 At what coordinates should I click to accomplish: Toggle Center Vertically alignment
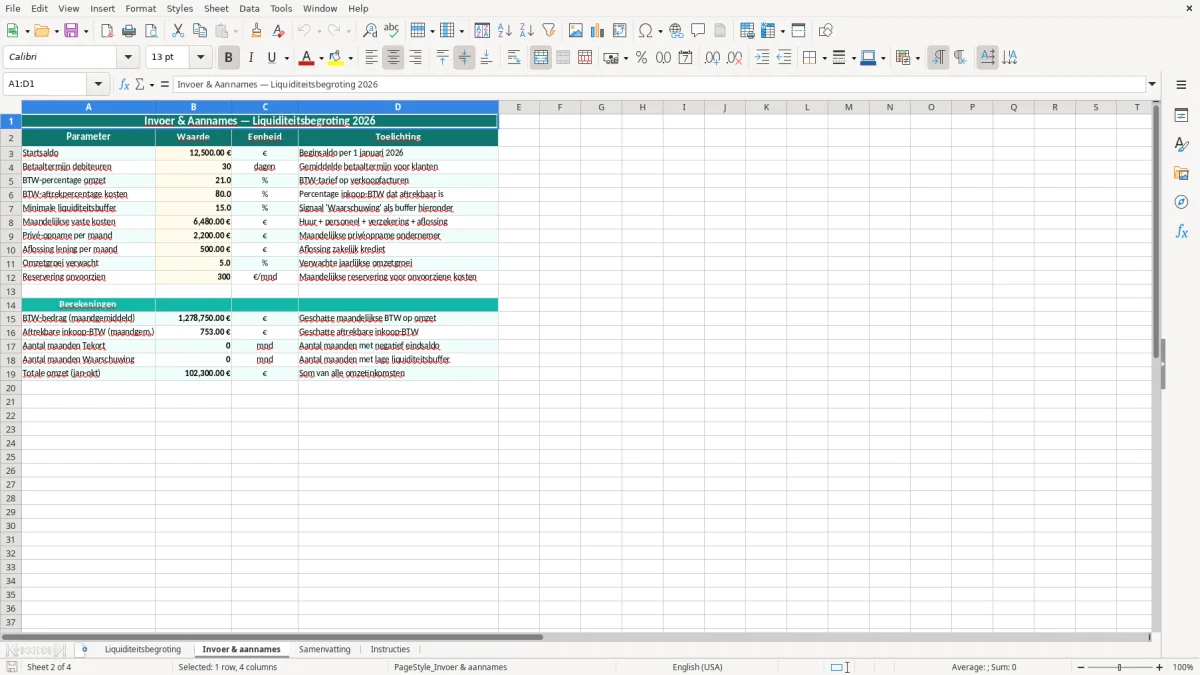click(464, 58)
